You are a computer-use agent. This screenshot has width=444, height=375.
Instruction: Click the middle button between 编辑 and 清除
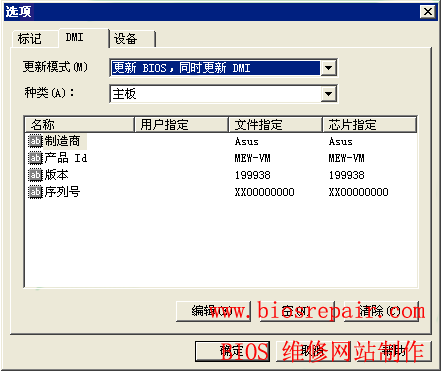click(297, 311)
